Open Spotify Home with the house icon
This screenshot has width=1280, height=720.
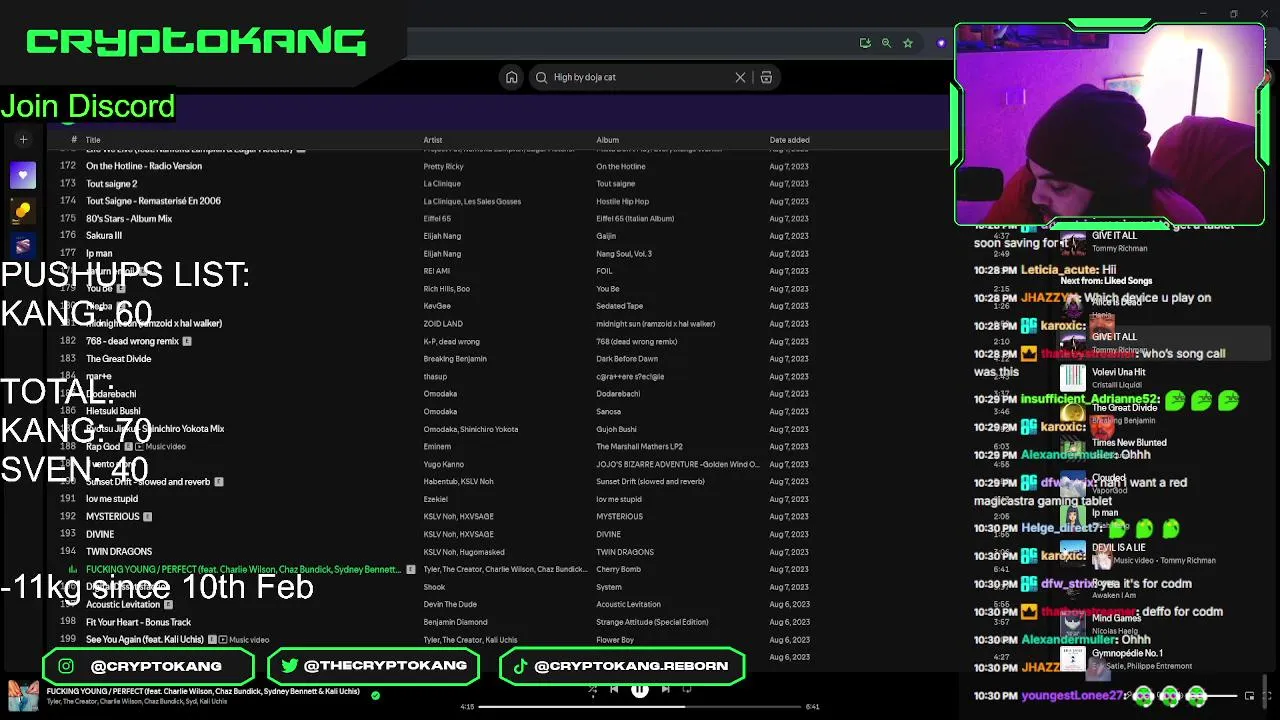click(511, 77)
